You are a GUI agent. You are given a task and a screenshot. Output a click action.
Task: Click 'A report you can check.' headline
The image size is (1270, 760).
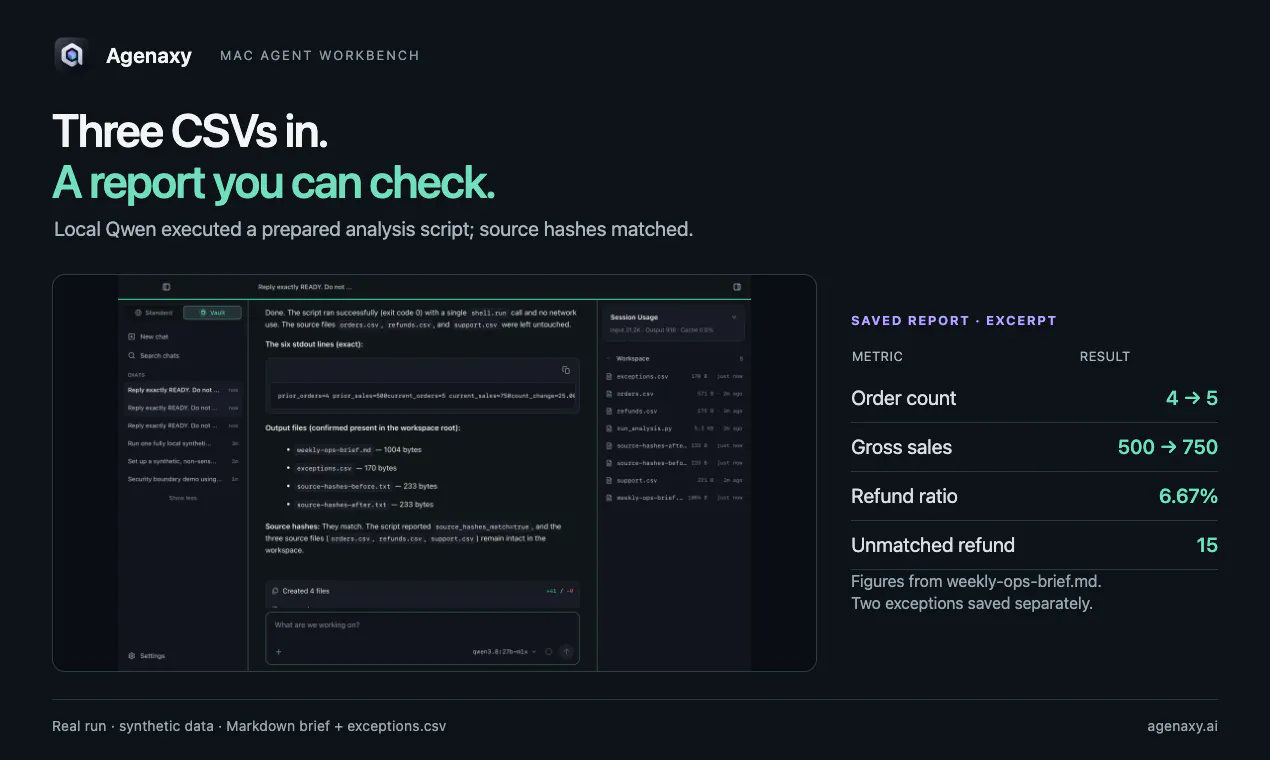pos(274,182)
